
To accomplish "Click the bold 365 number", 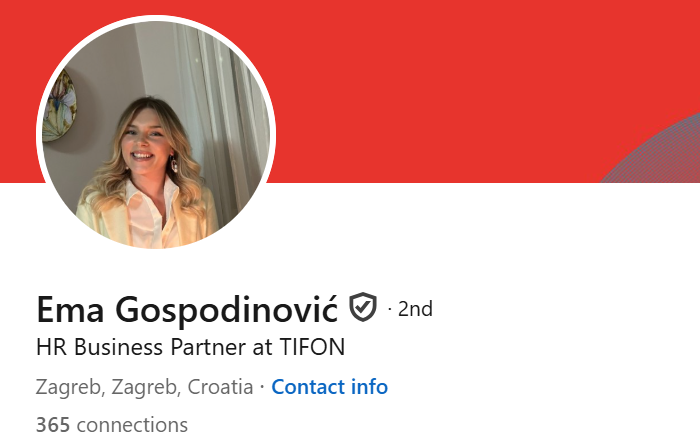I will click(53, 425).
